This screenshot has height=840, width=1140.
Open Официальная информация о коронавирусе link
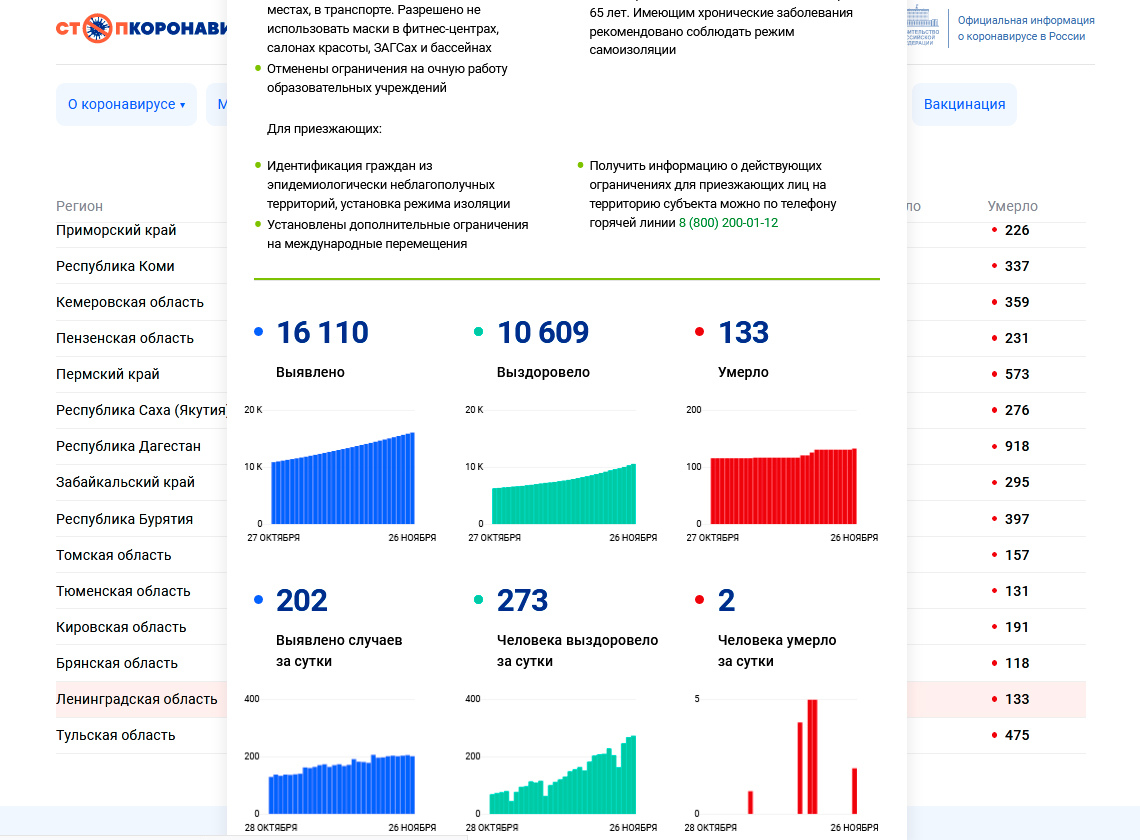click(x=1025, y=28)
